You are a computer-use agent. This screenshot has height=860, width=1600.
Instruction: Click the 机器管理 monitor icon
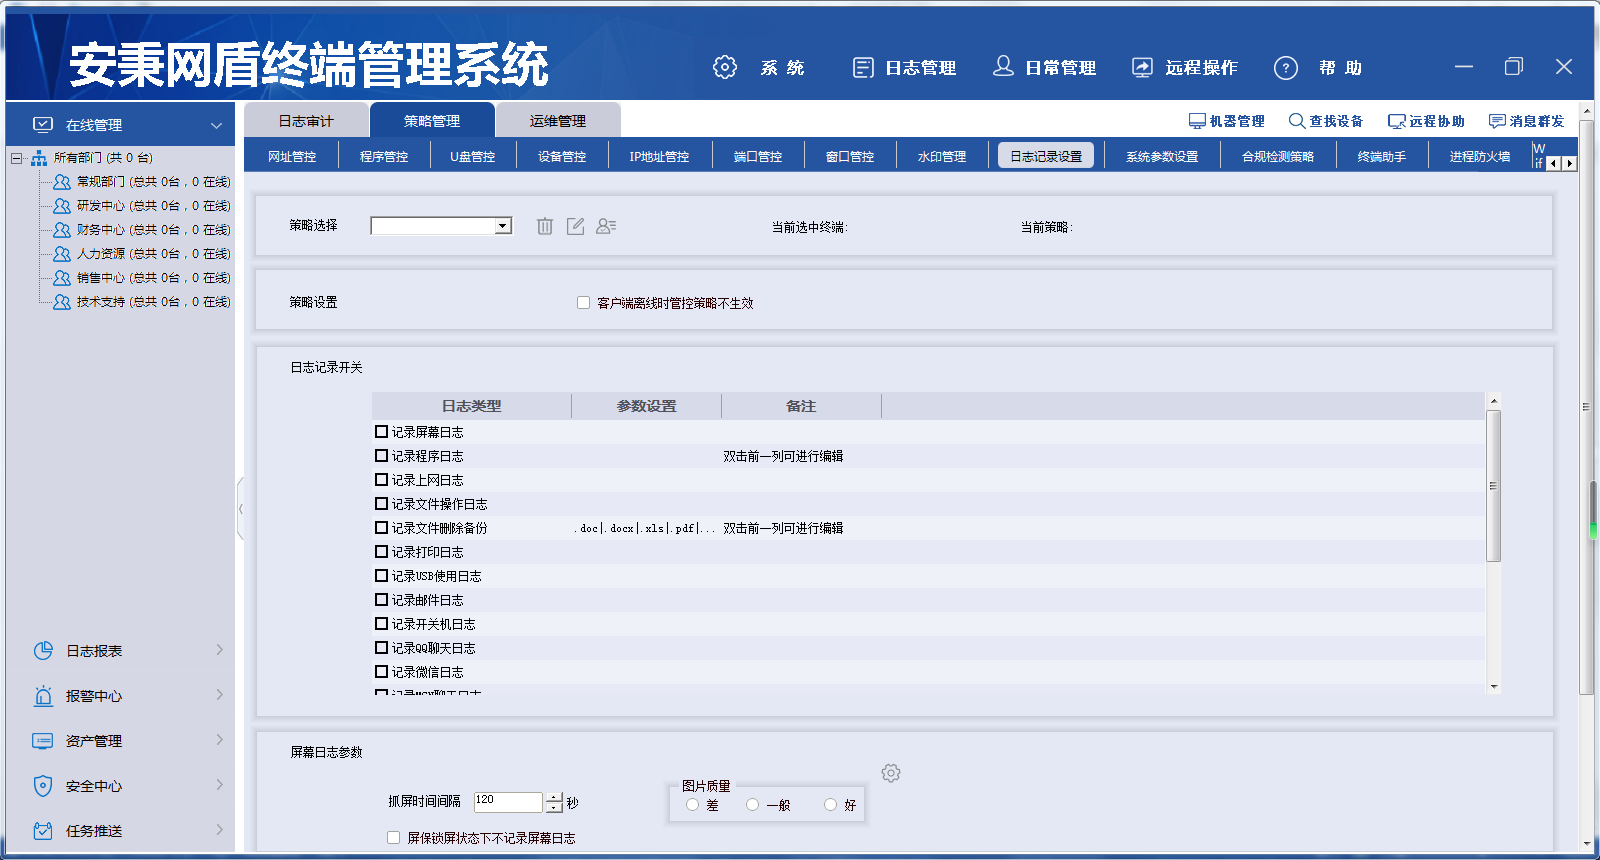coord(1197,121)
